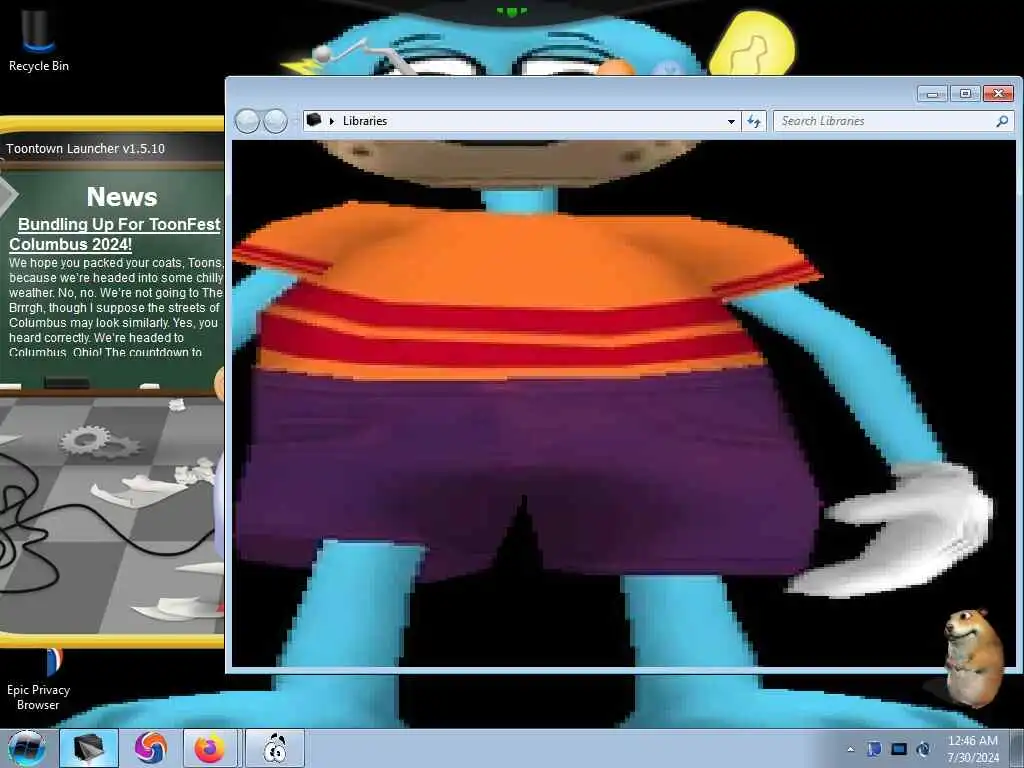Open Epic Privacy Browser desktop shortcut
The height and width of the screenshot is (768, 1024).
[38, 679]
